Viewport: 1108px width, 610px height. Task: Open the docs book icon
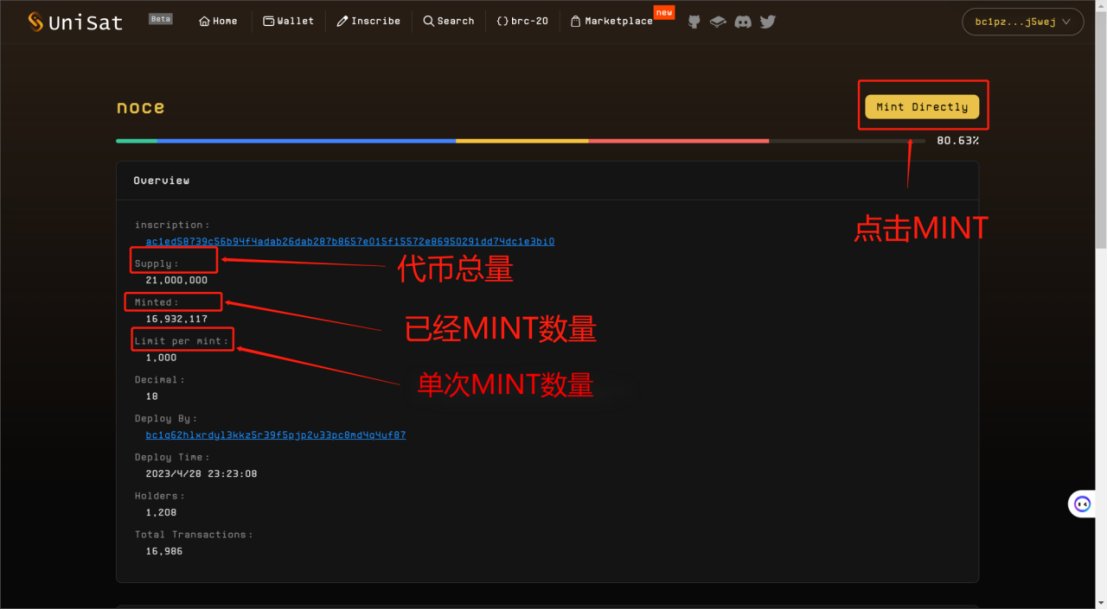[718, 20]
